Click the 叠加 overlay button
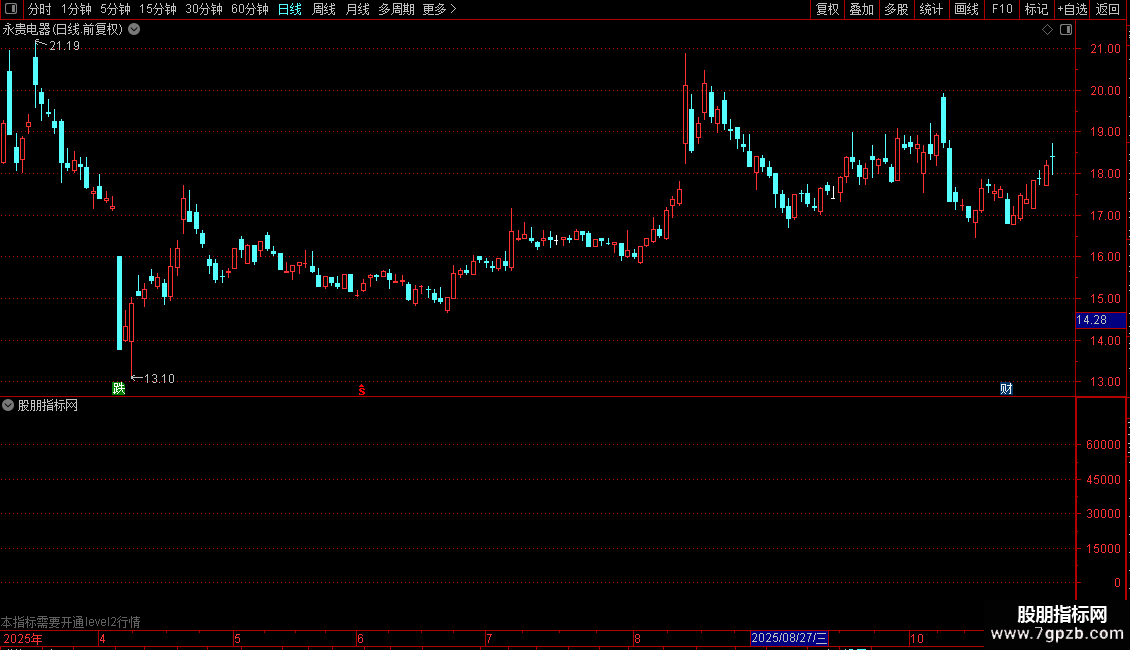Screen dimensions: 1130x650 click(x=861, y=9)
